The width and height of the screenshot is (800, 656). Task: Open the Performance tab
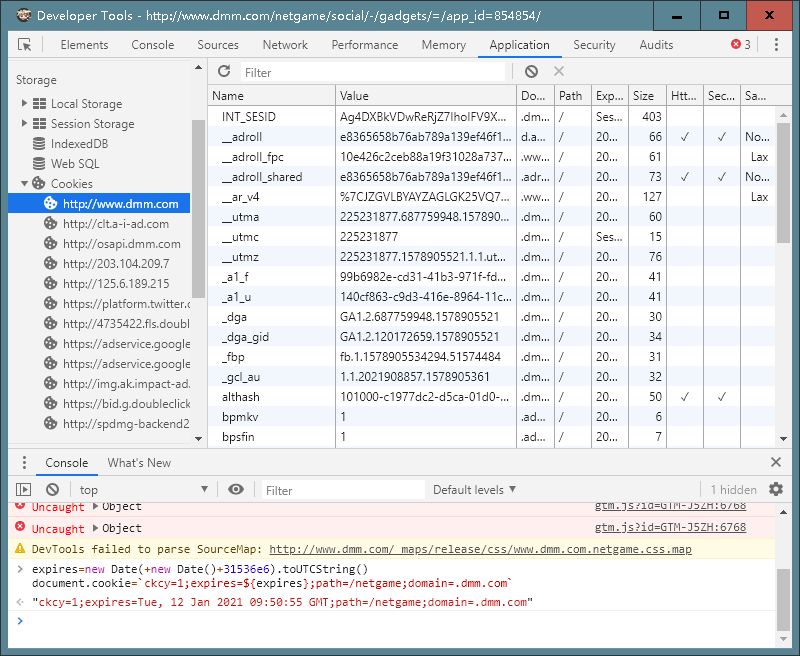coord(365,45)
